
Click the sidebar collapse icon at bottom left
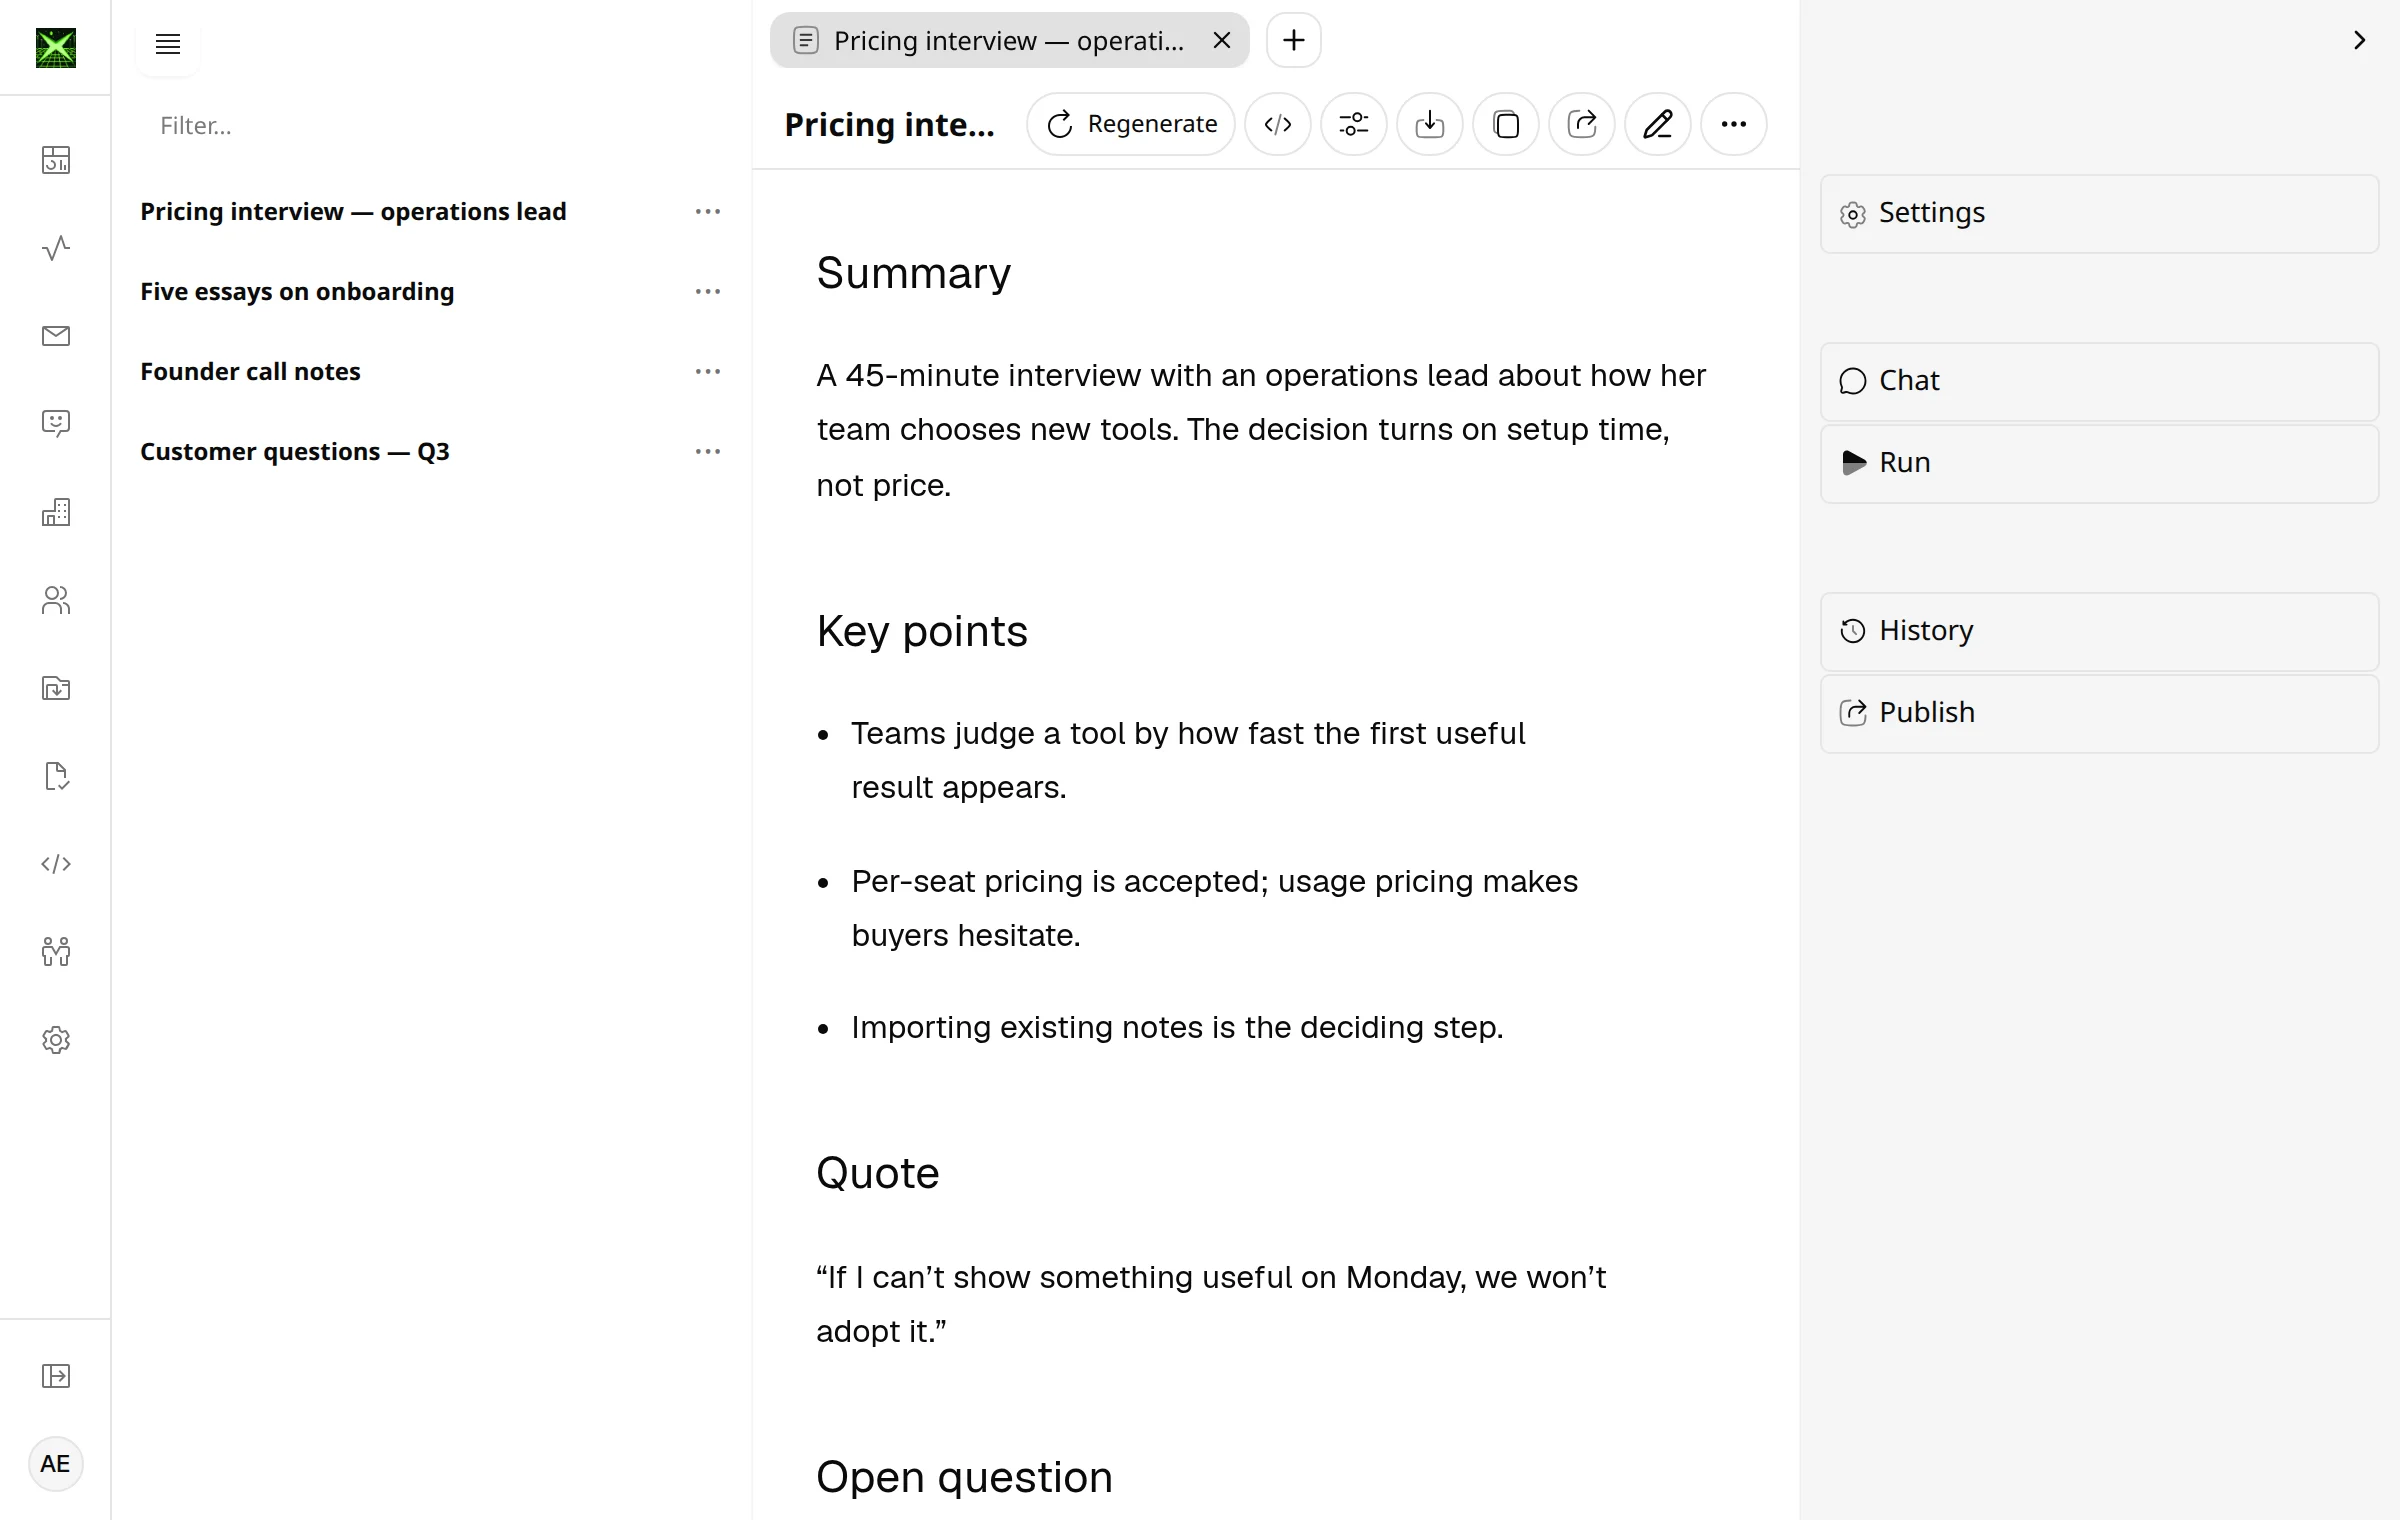56,1376
